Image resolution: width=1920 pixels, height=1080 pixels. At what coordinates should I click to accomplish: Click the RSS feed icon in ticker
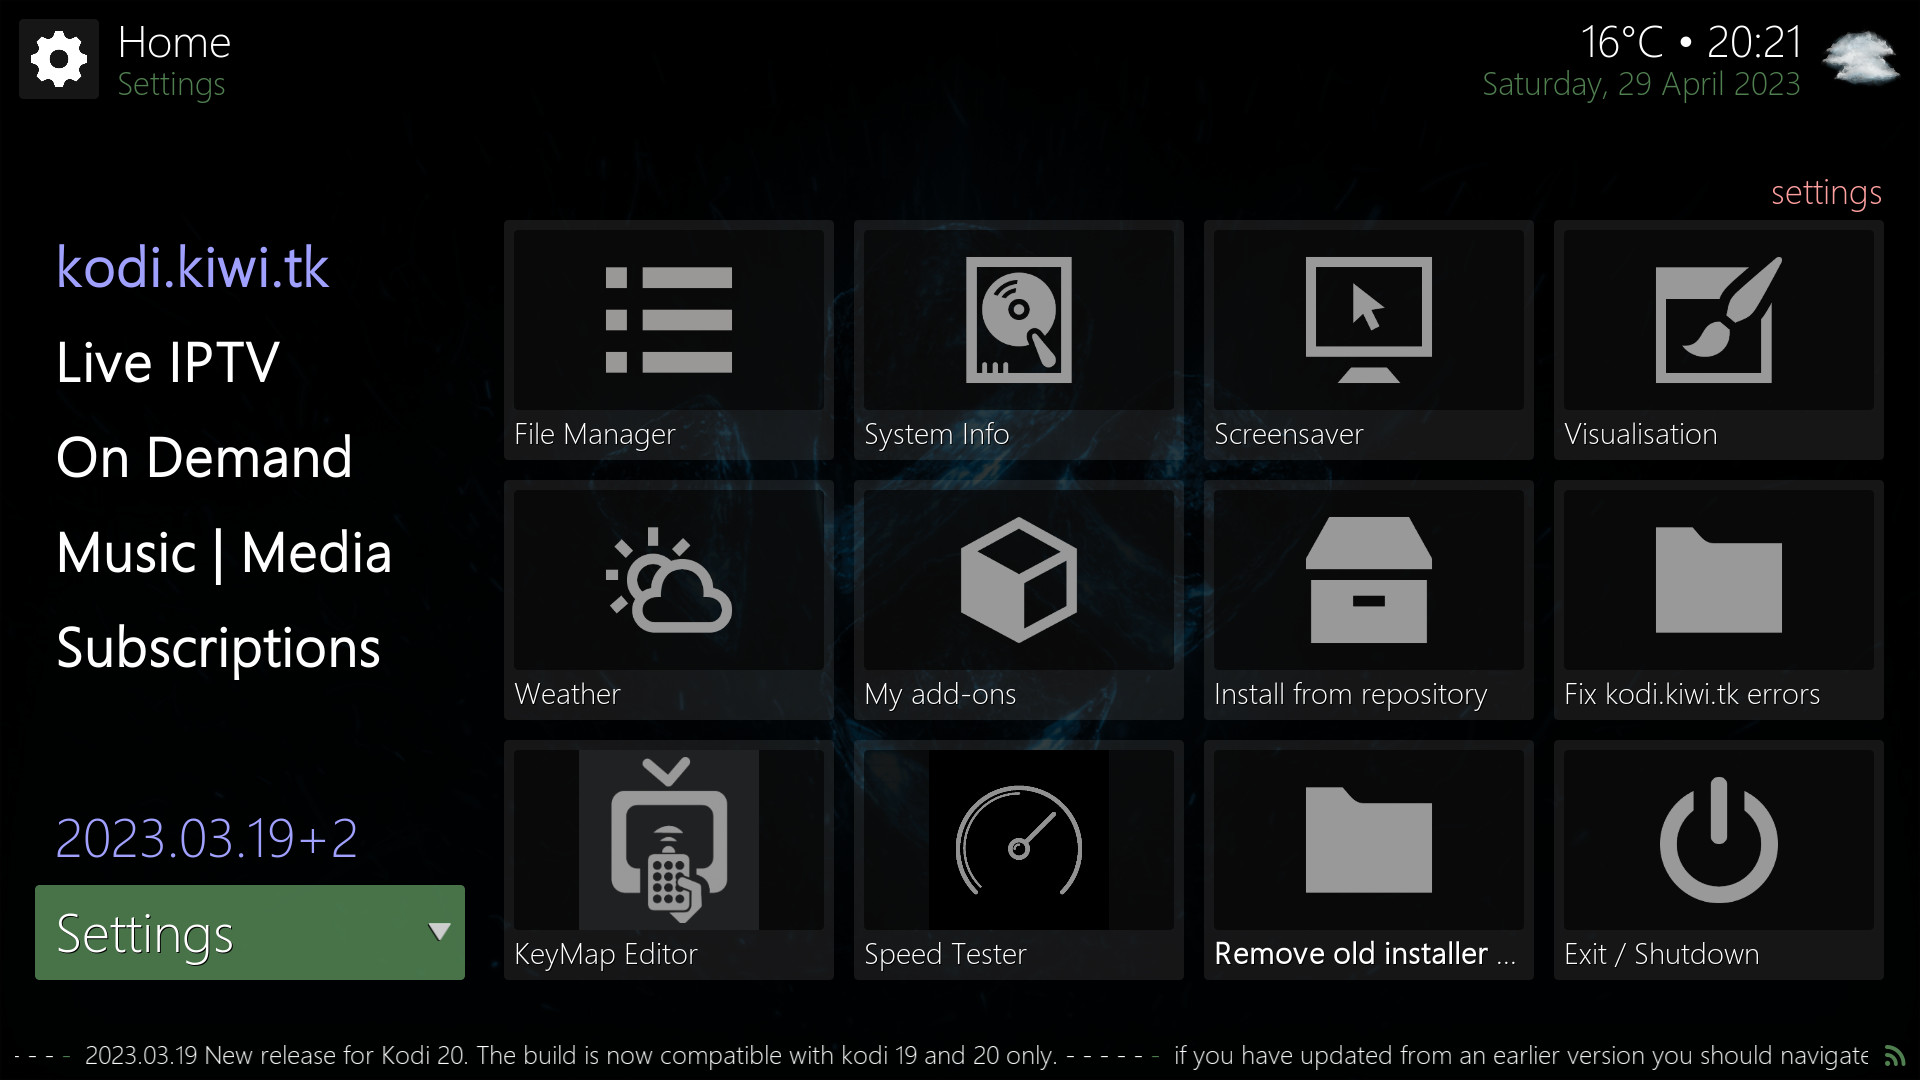click(x=1894, y=1056)
